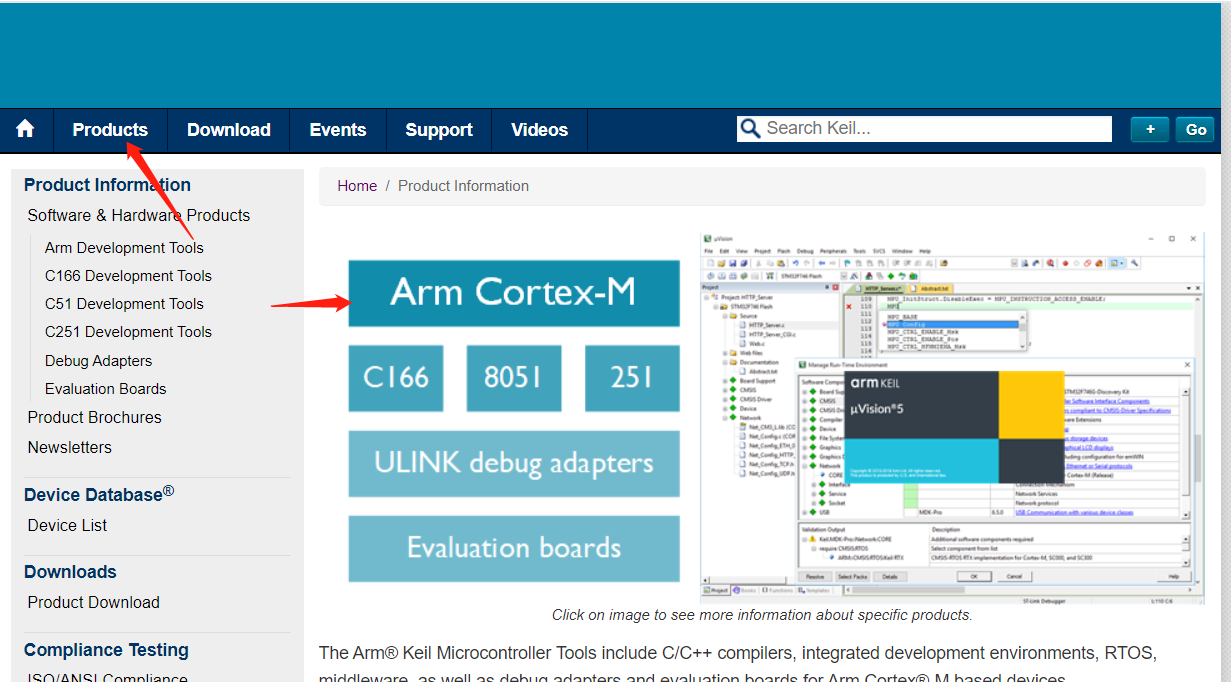Click the search magnifier icon
This screenshot has width=1231, height=682.
coord(750,129)
